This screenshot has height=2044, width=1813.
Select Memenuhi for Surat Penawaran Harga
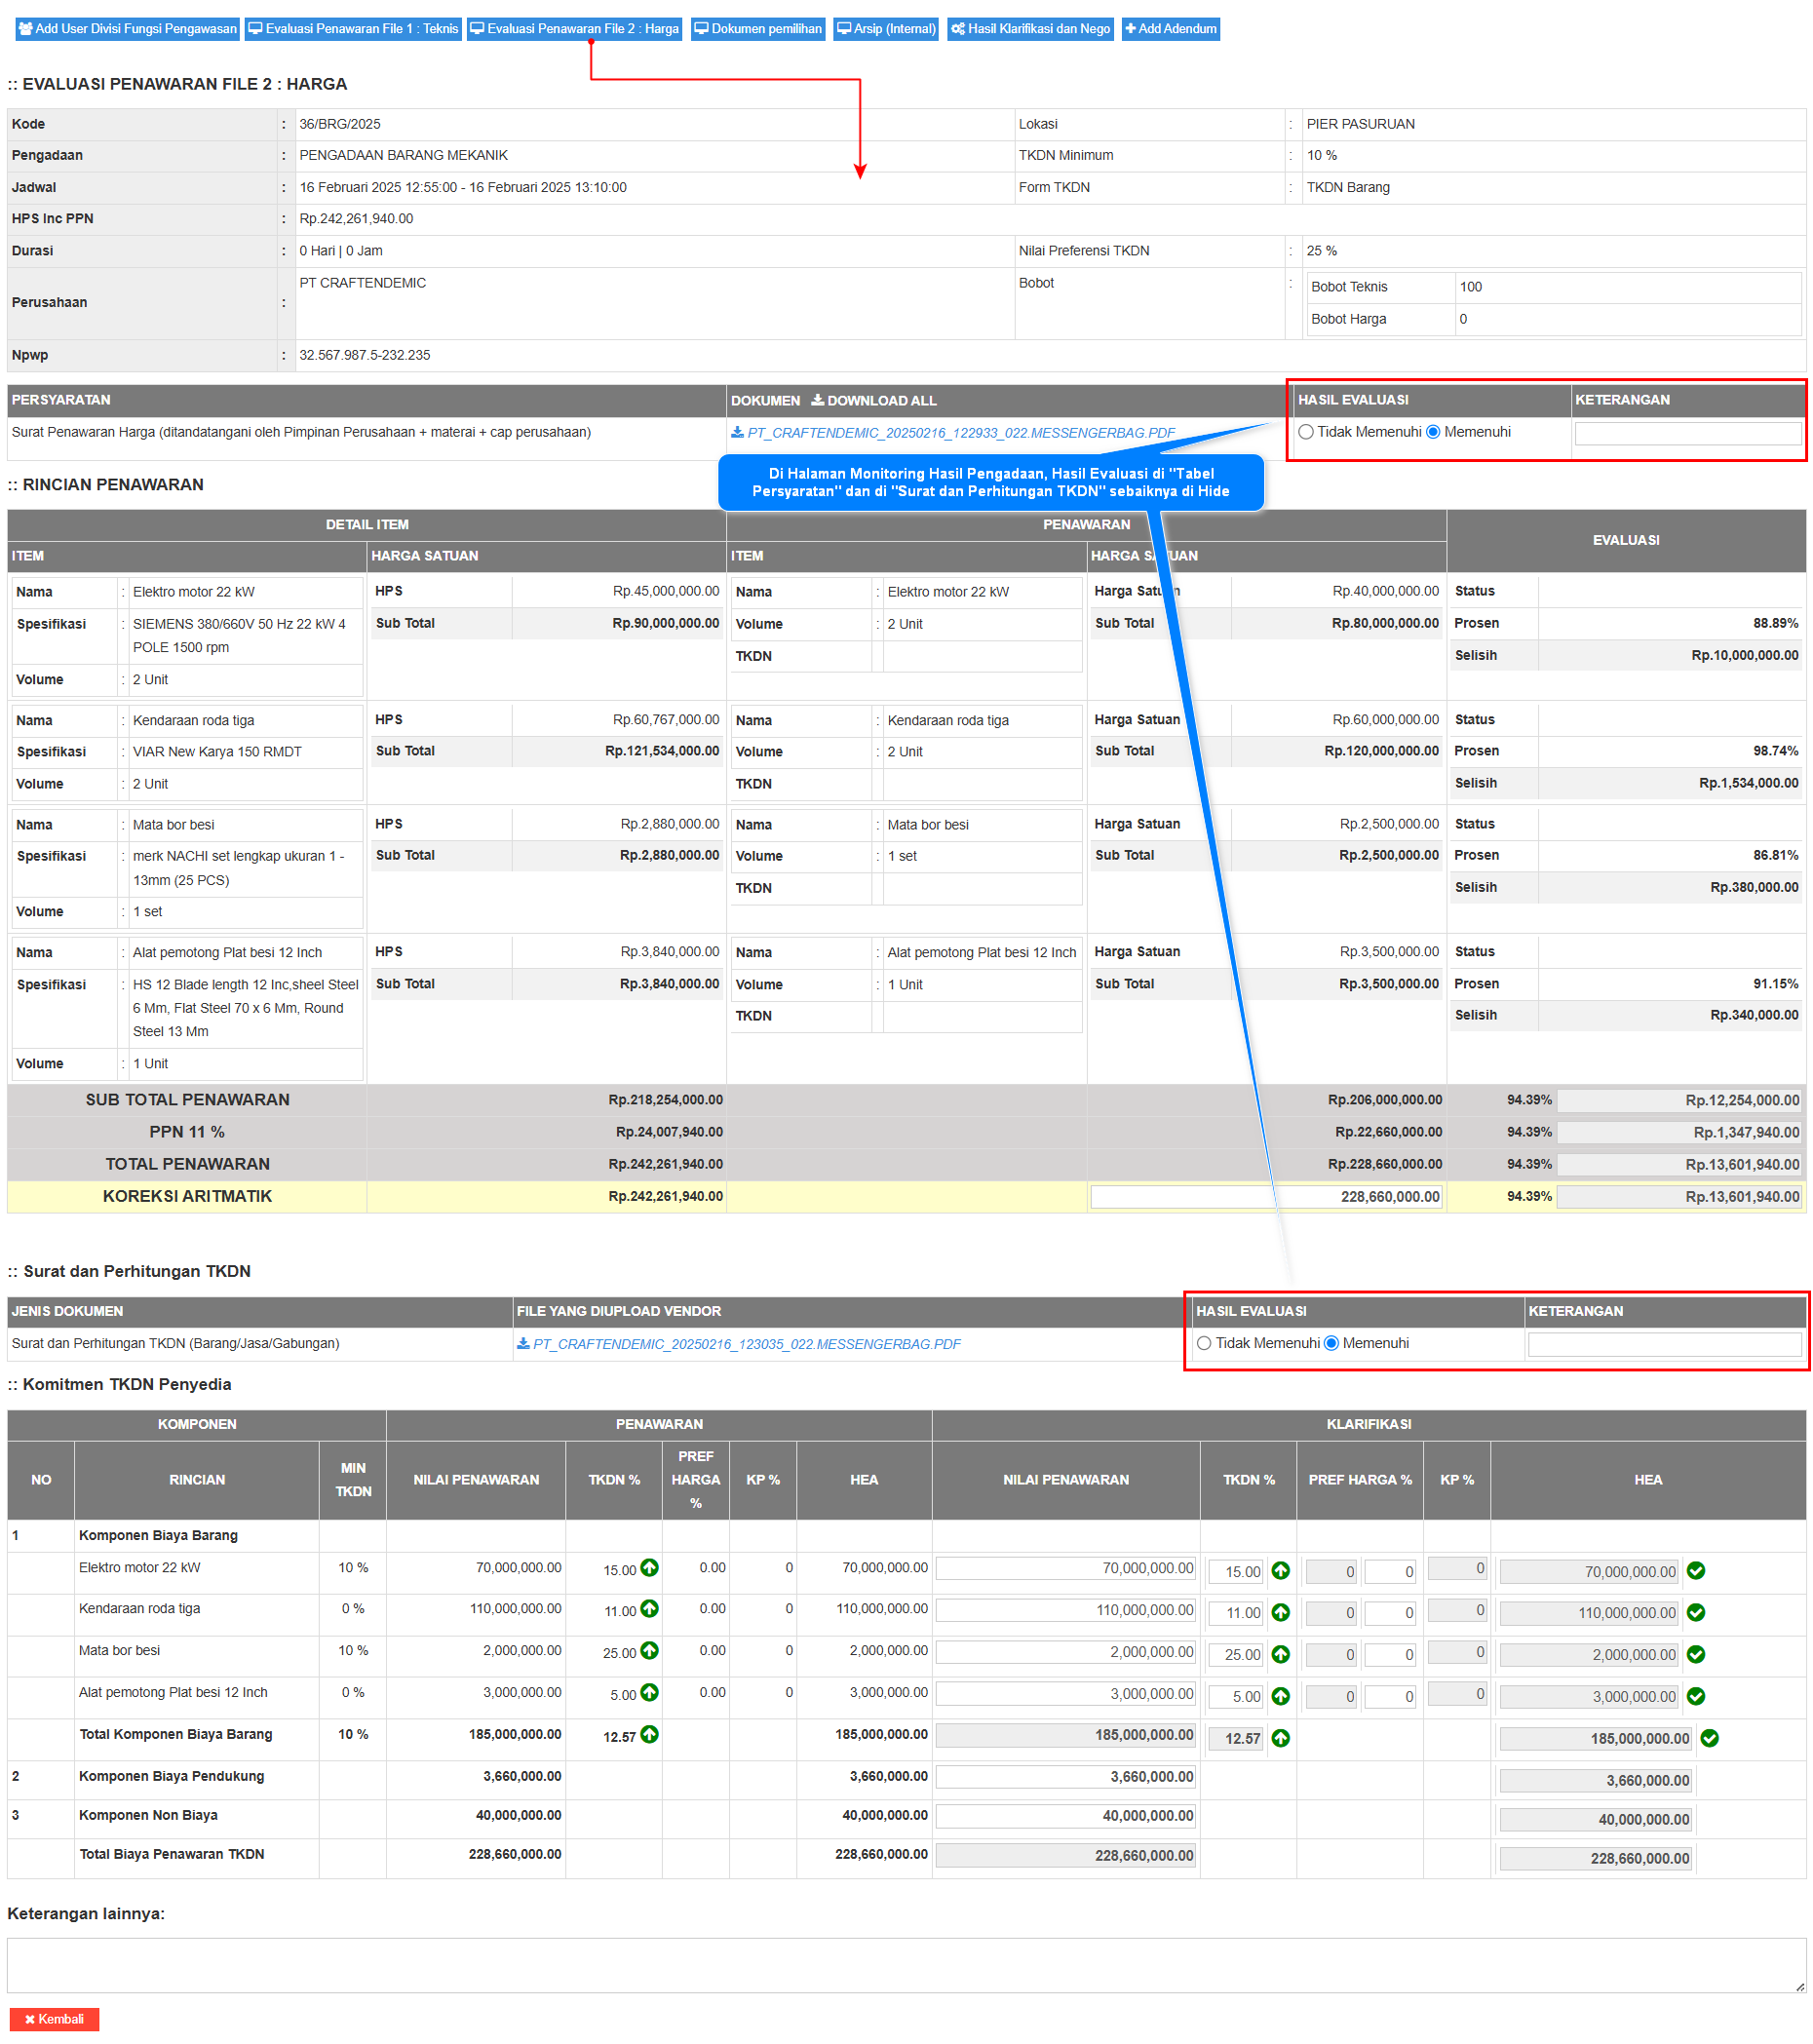pyautogui.click(x=1433, y=432)
